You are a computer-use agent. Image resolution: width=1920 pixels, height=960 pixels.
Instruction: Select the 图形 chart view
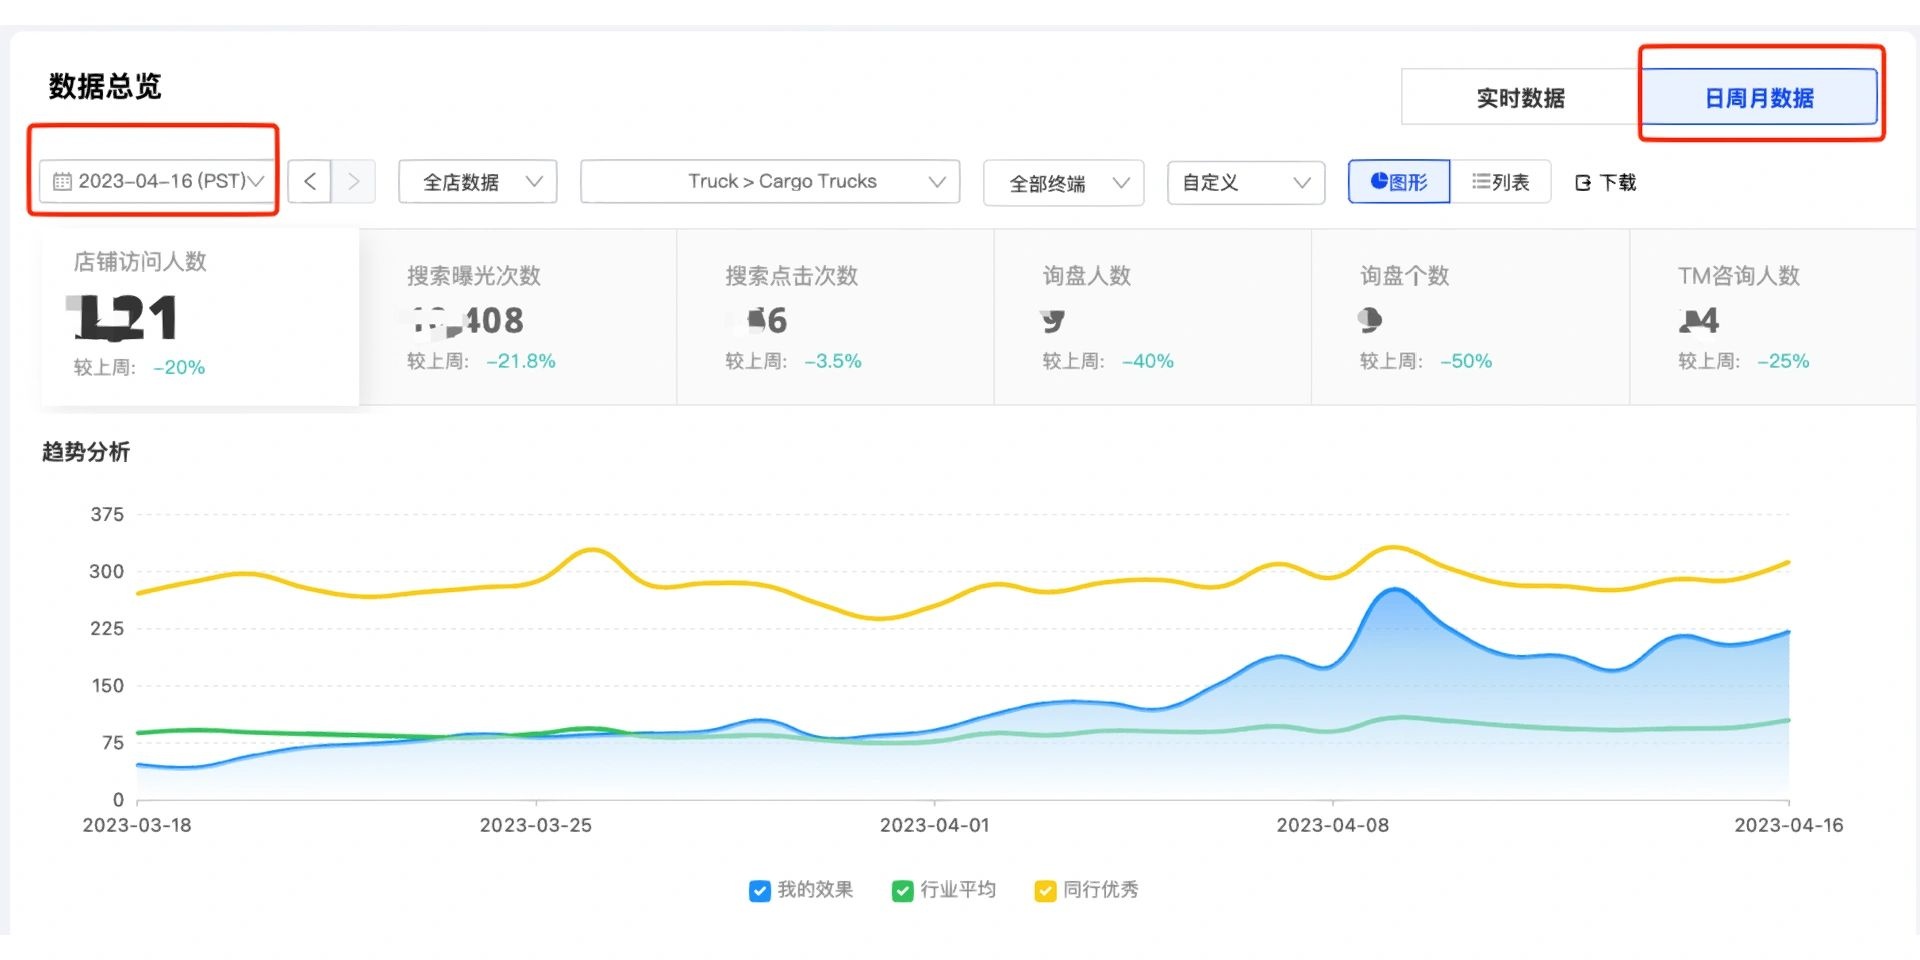pos(1399,182)
